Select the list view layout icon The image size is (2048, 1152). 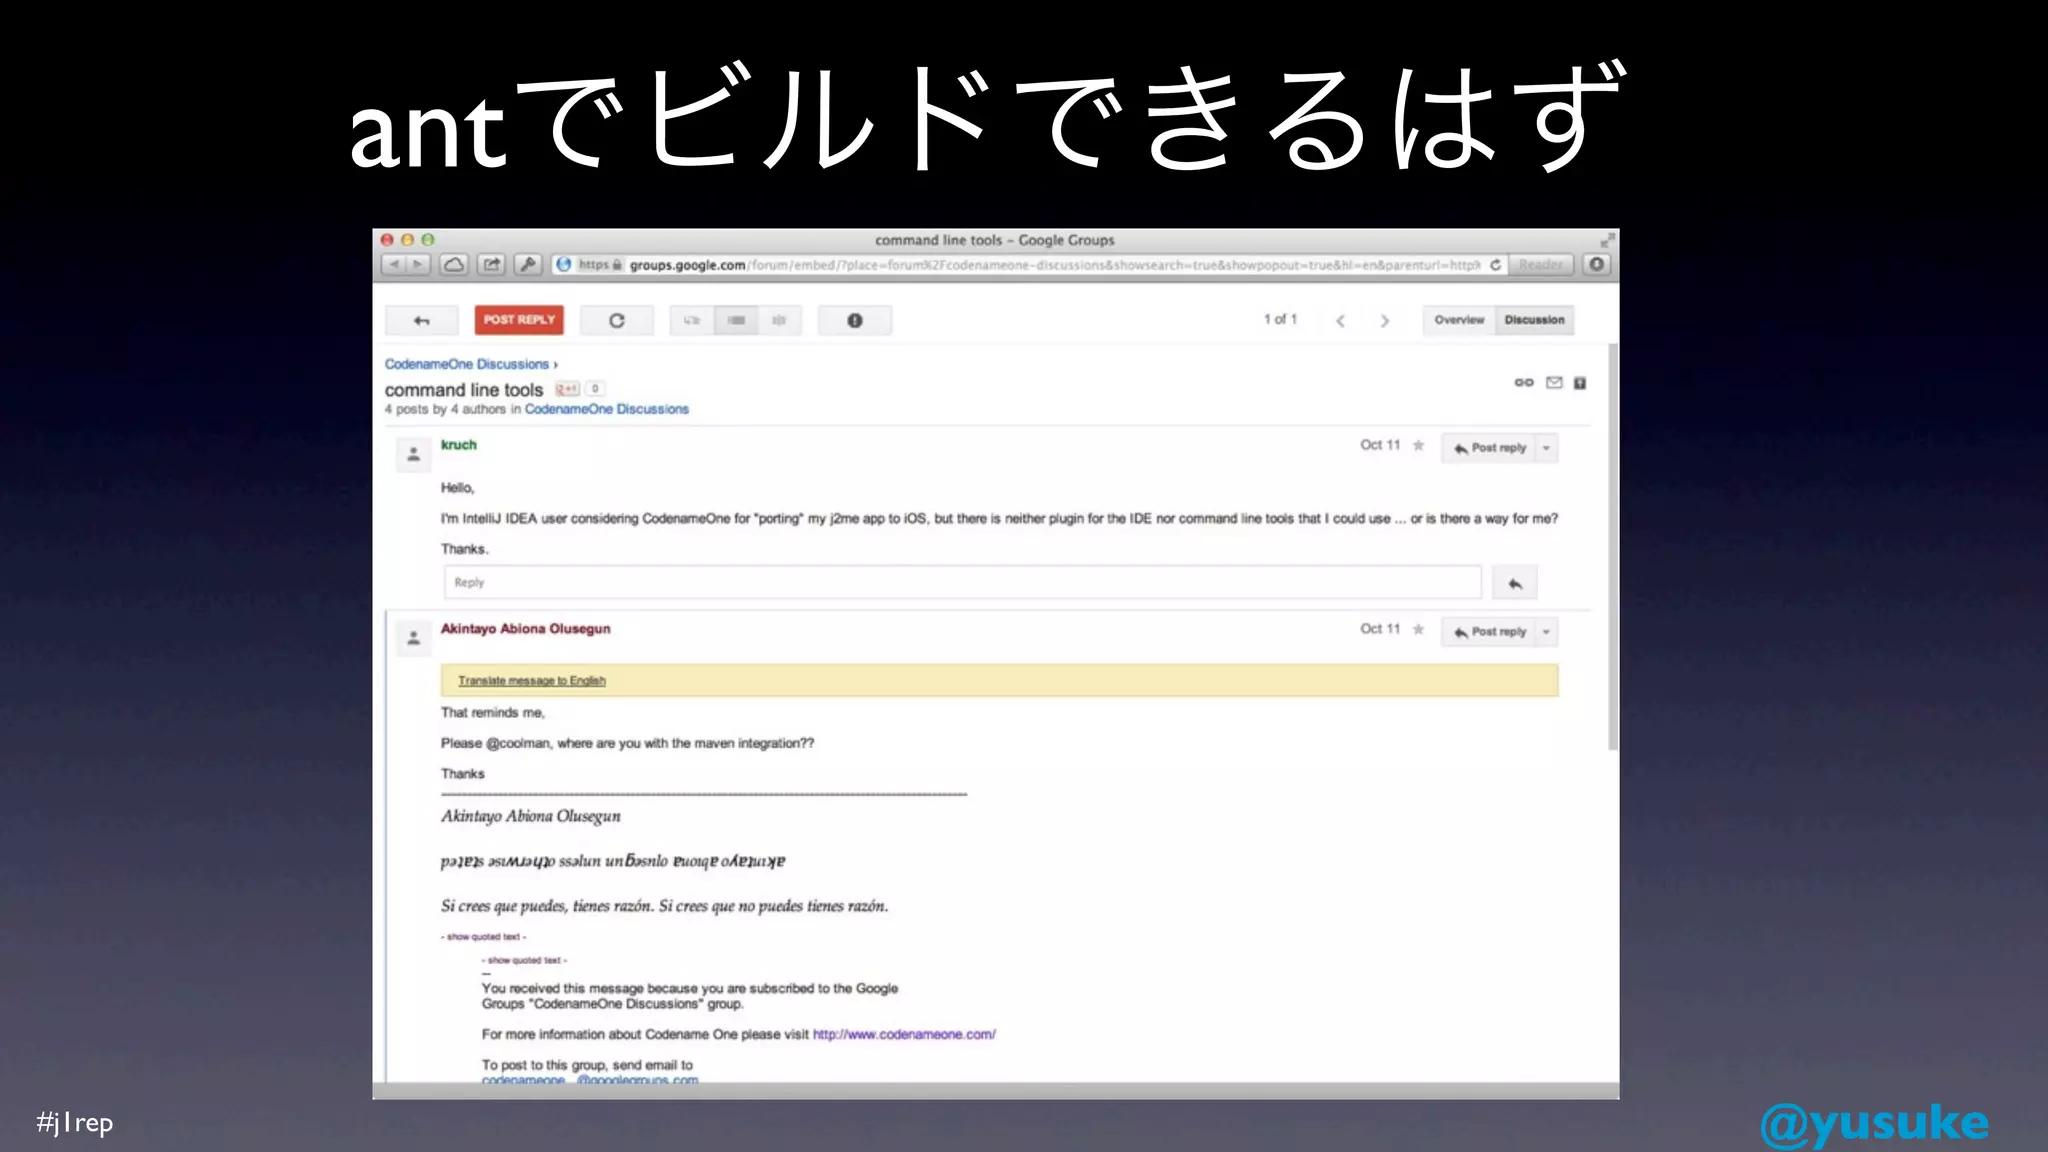click(736, 320)
